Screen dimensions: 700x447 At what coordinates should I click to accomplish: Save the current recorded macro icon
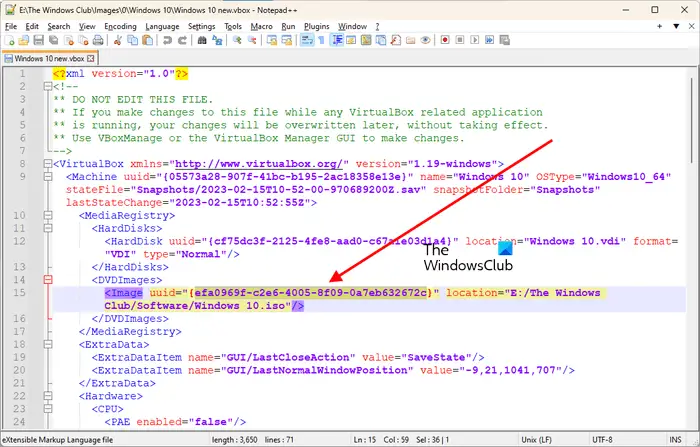[x=504, y=40]
